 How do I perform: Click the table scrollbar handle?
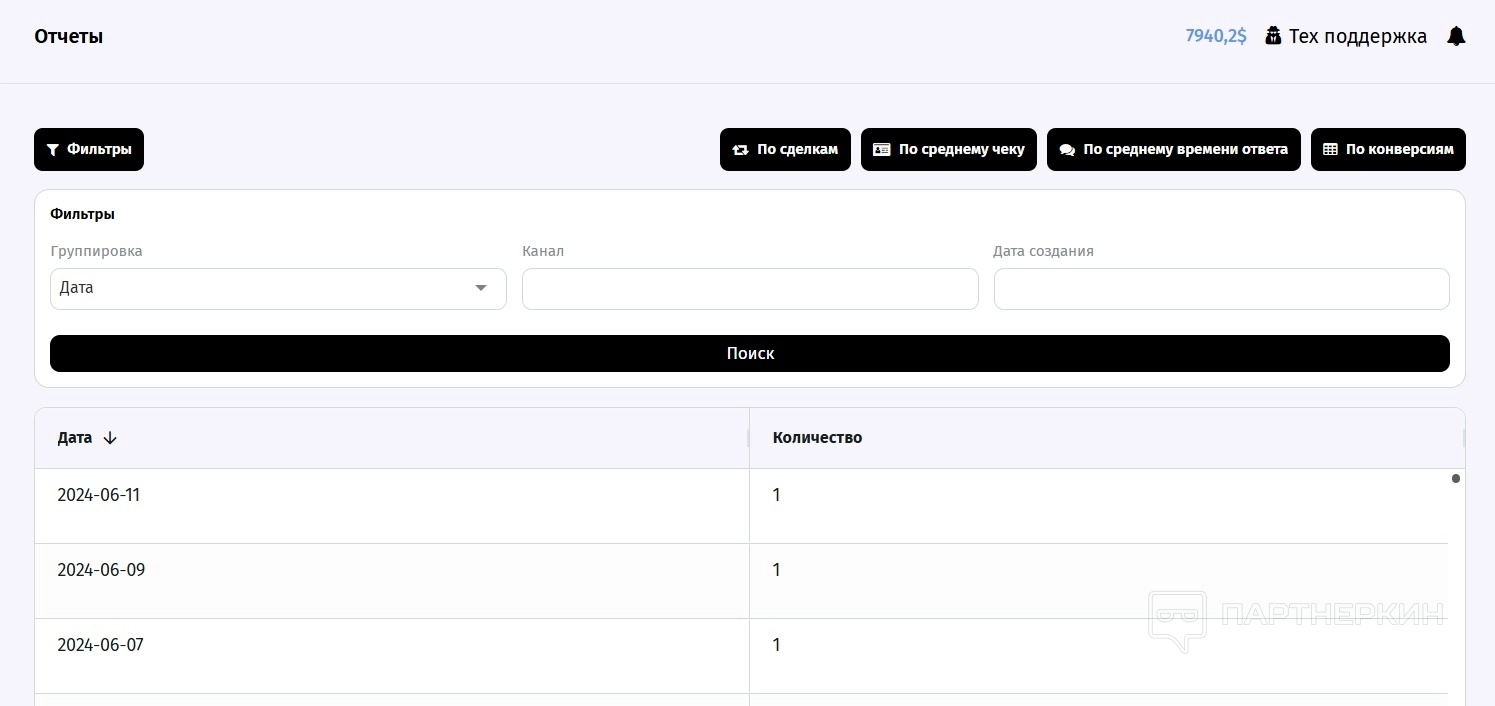1455,479
